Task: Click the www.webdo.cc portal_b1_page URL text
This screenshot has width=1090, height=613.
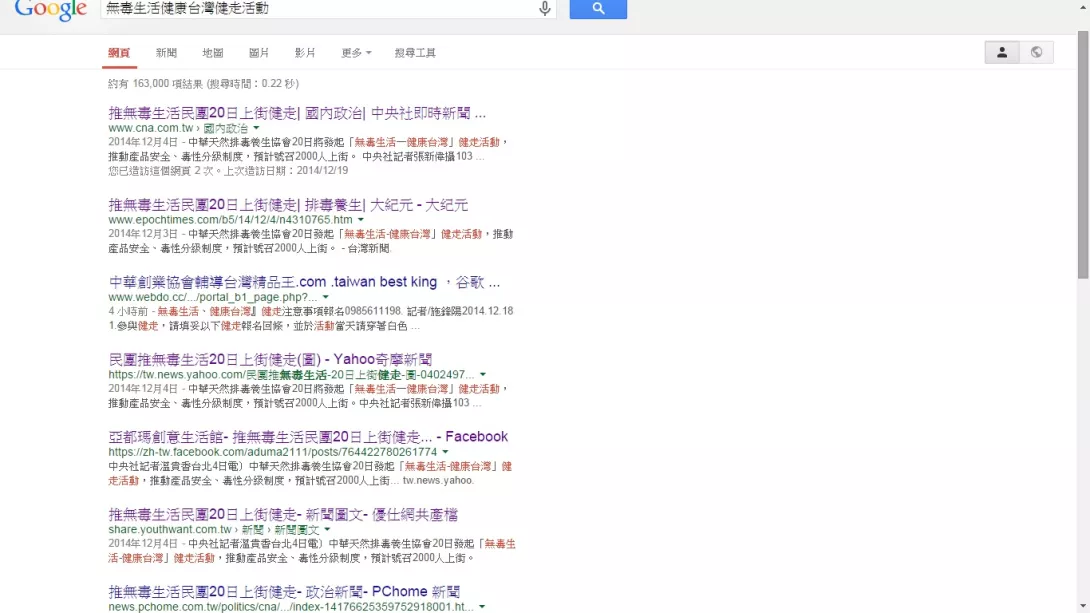Action: point(213,297)
